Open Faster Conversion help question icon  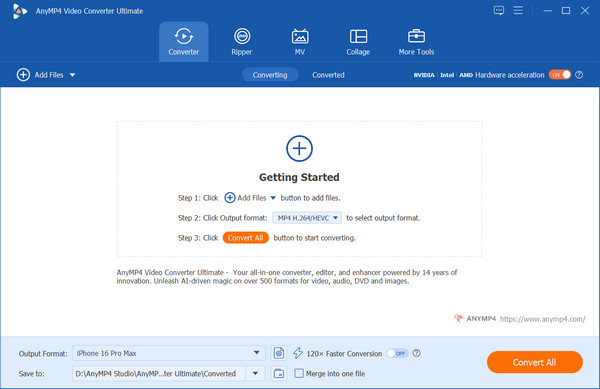coord(416,353)
